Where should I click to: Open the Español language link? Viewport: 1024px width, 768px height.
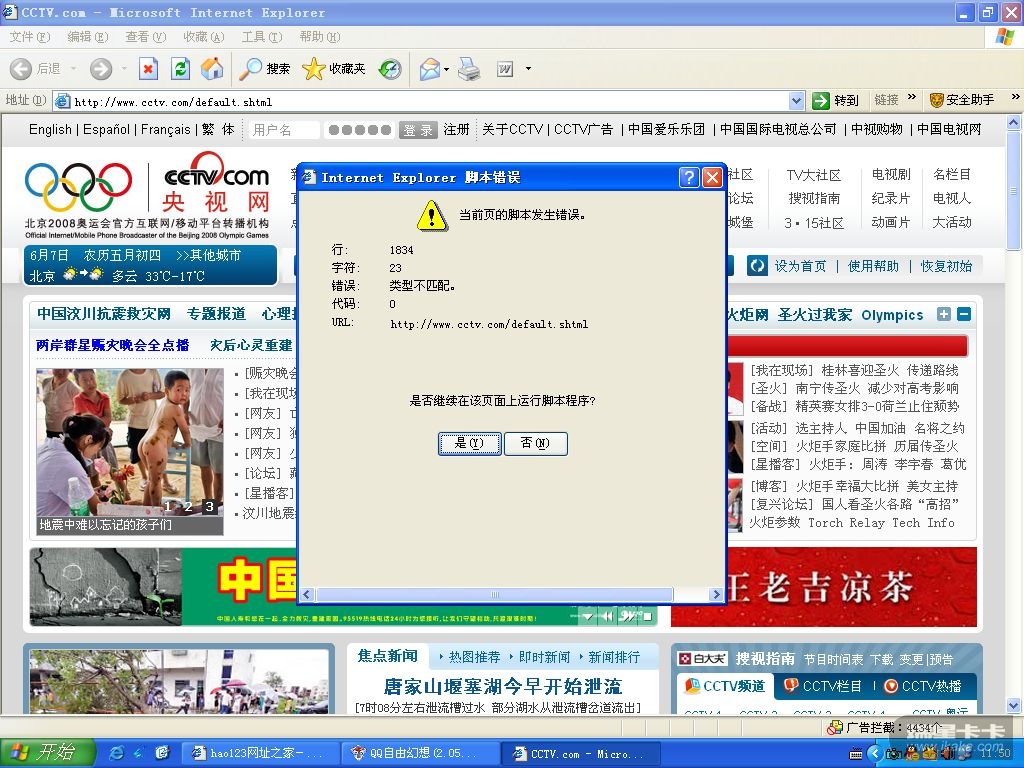pos(106,129)
